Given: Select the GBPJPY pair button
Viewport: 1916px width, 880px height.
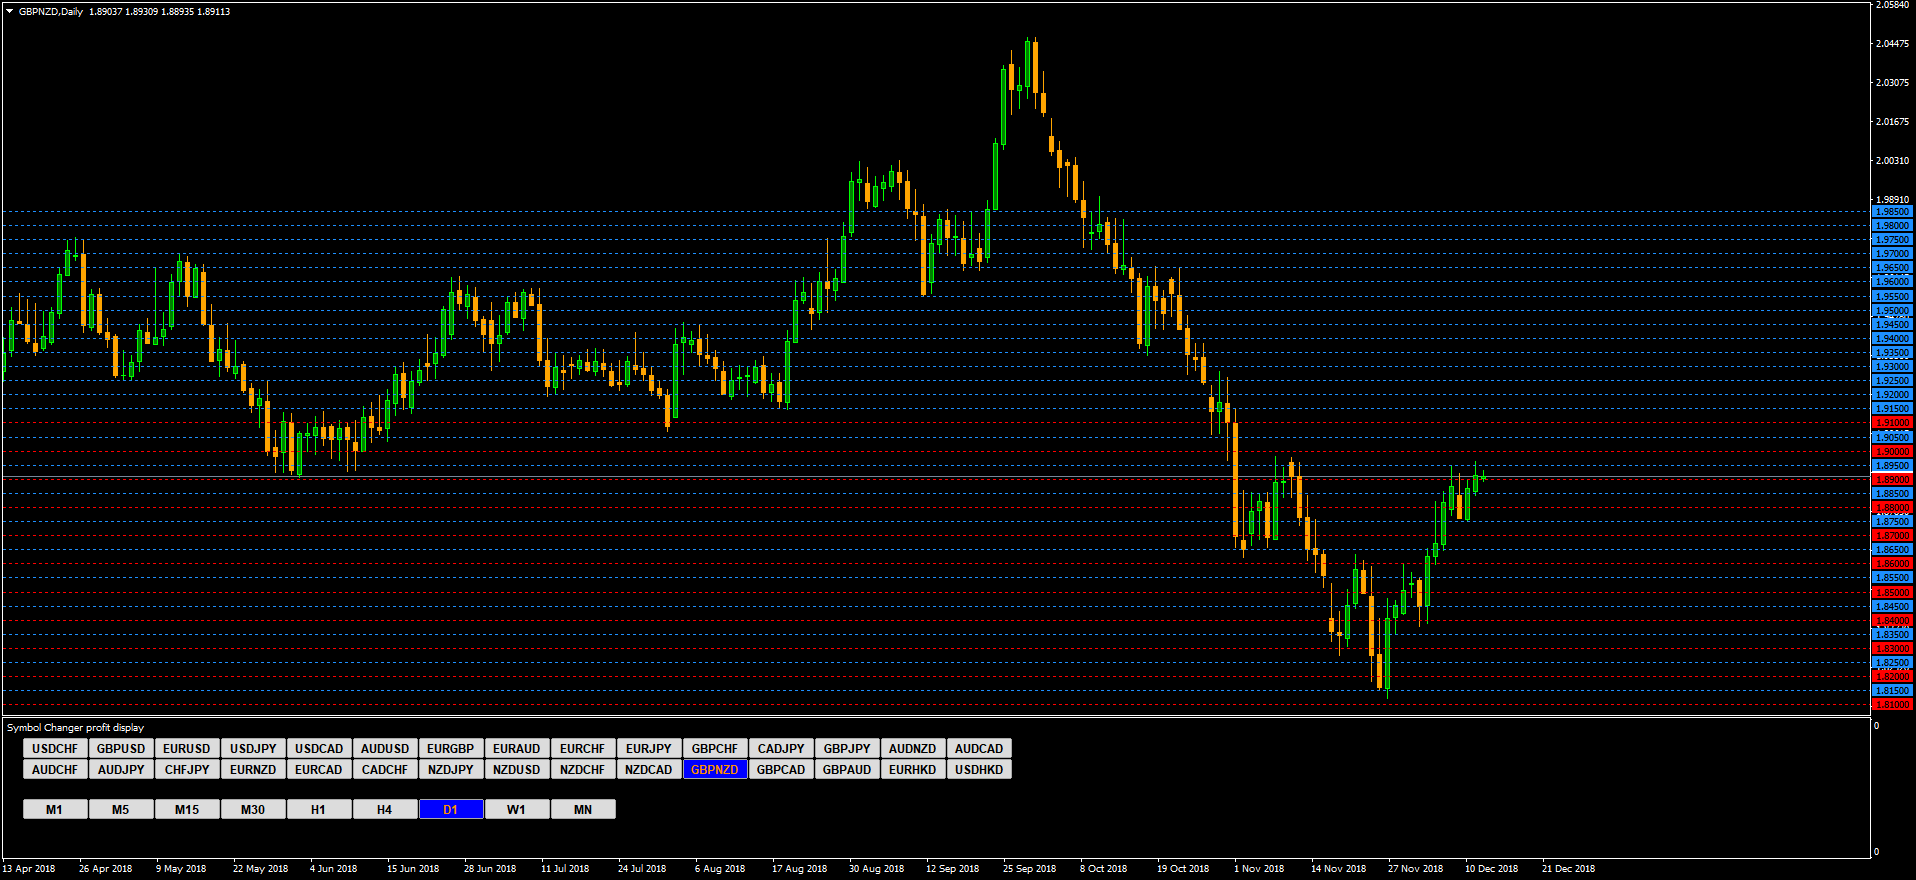Looking at the screenshot, I should click(847, 749).
